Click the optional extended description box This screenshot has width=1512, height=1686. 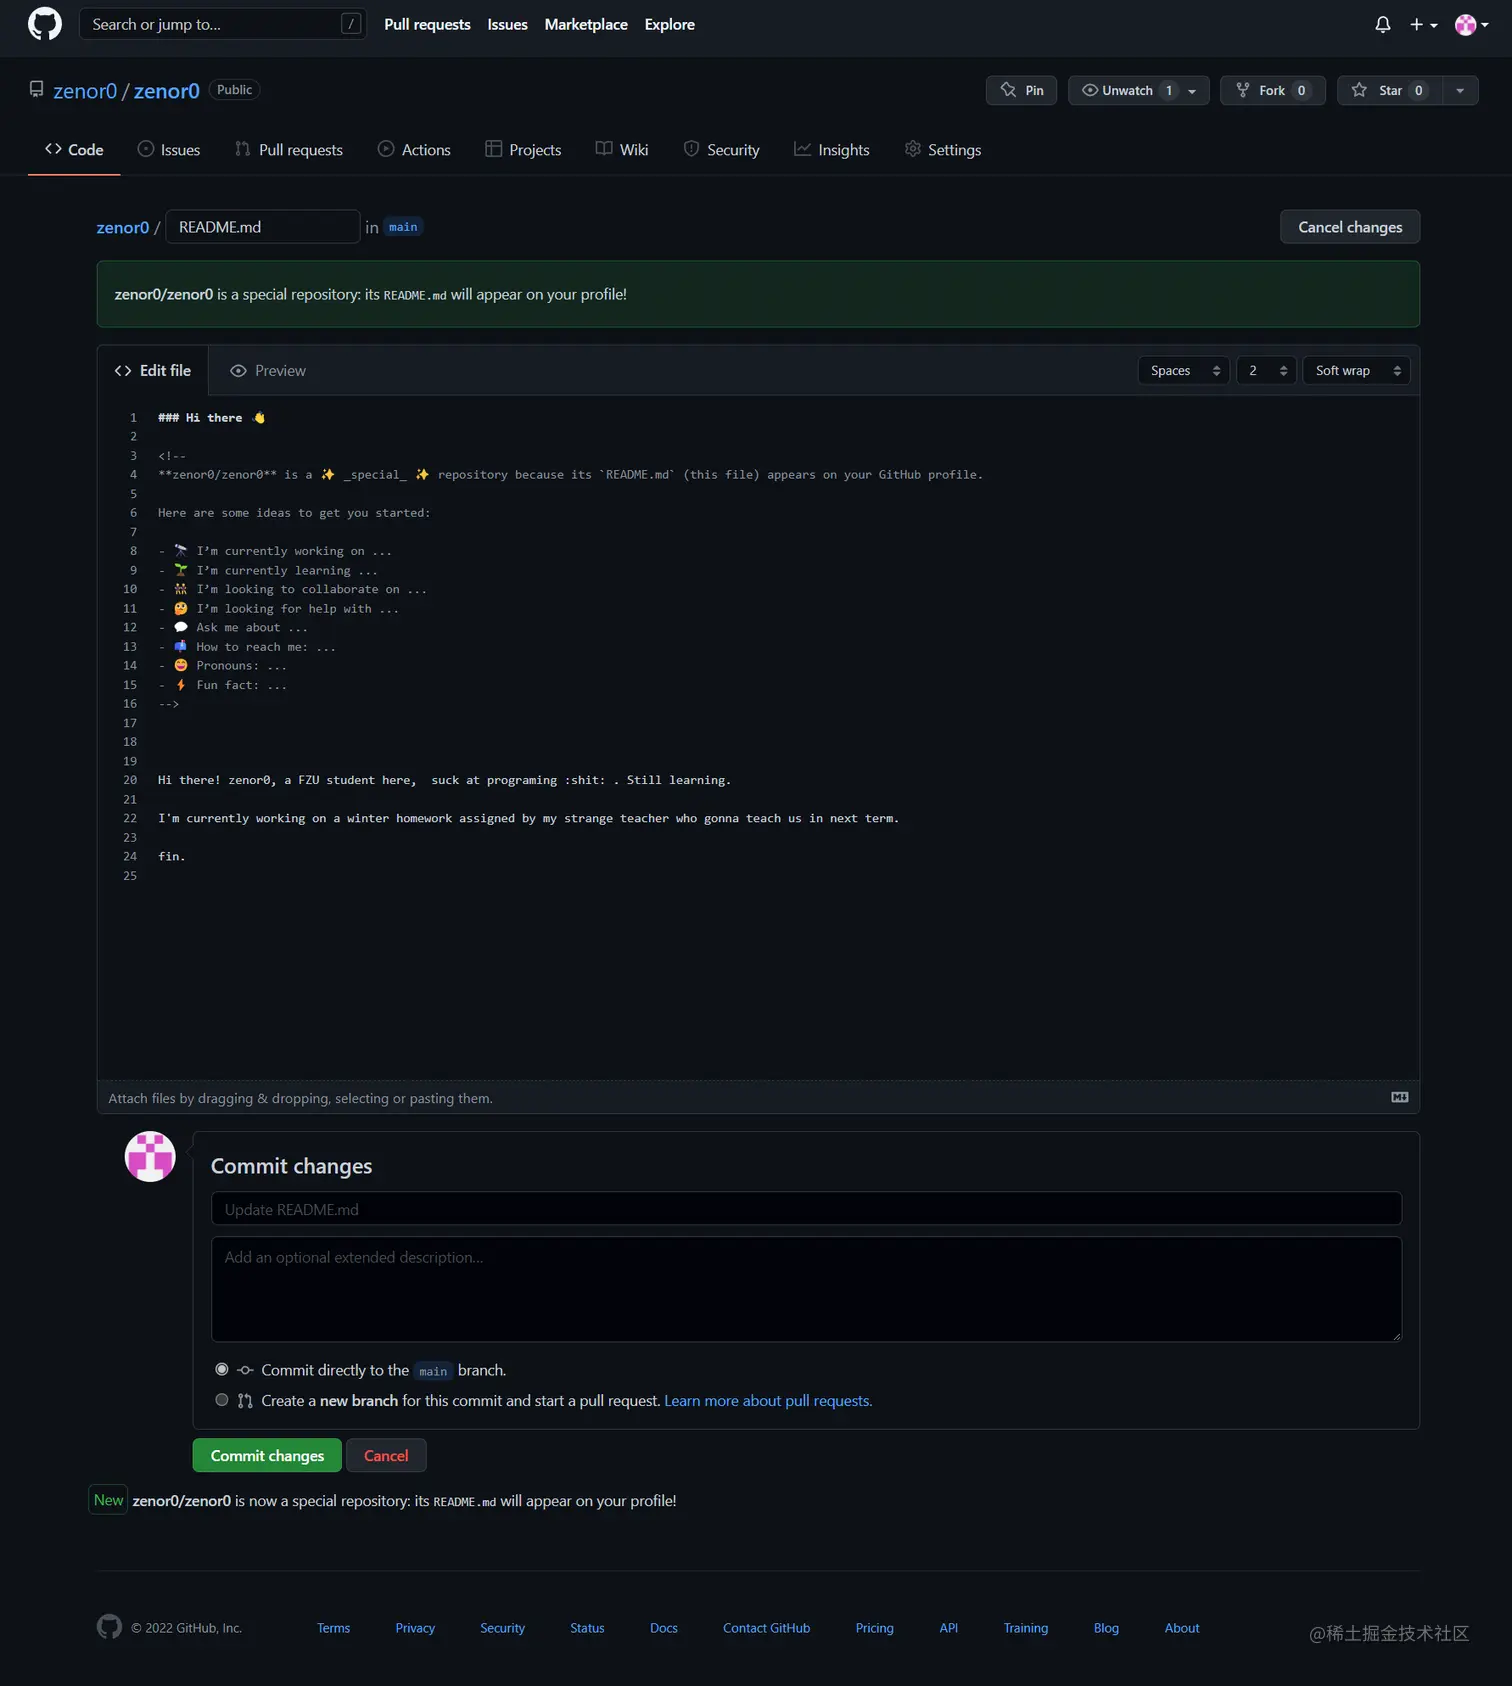(806, 1289)
